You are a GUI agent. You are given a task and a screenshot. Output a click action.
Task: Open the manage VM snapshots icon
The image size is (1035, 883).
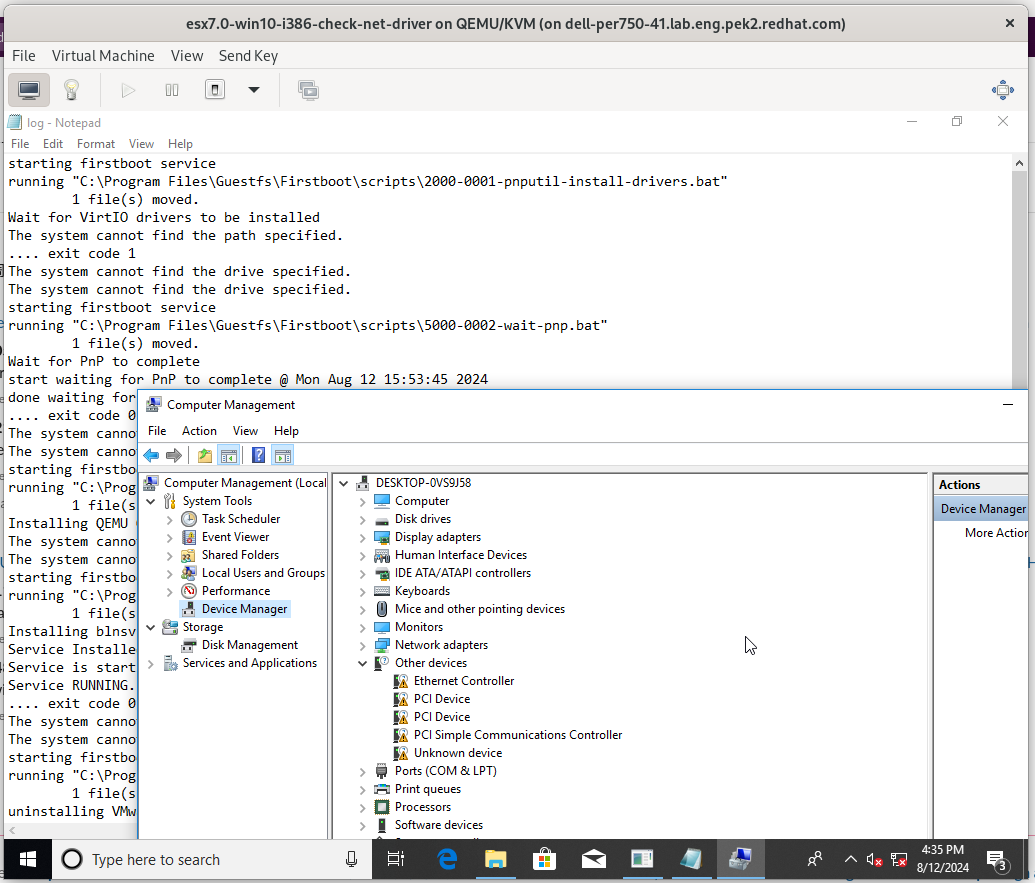[x=308, y=90]
